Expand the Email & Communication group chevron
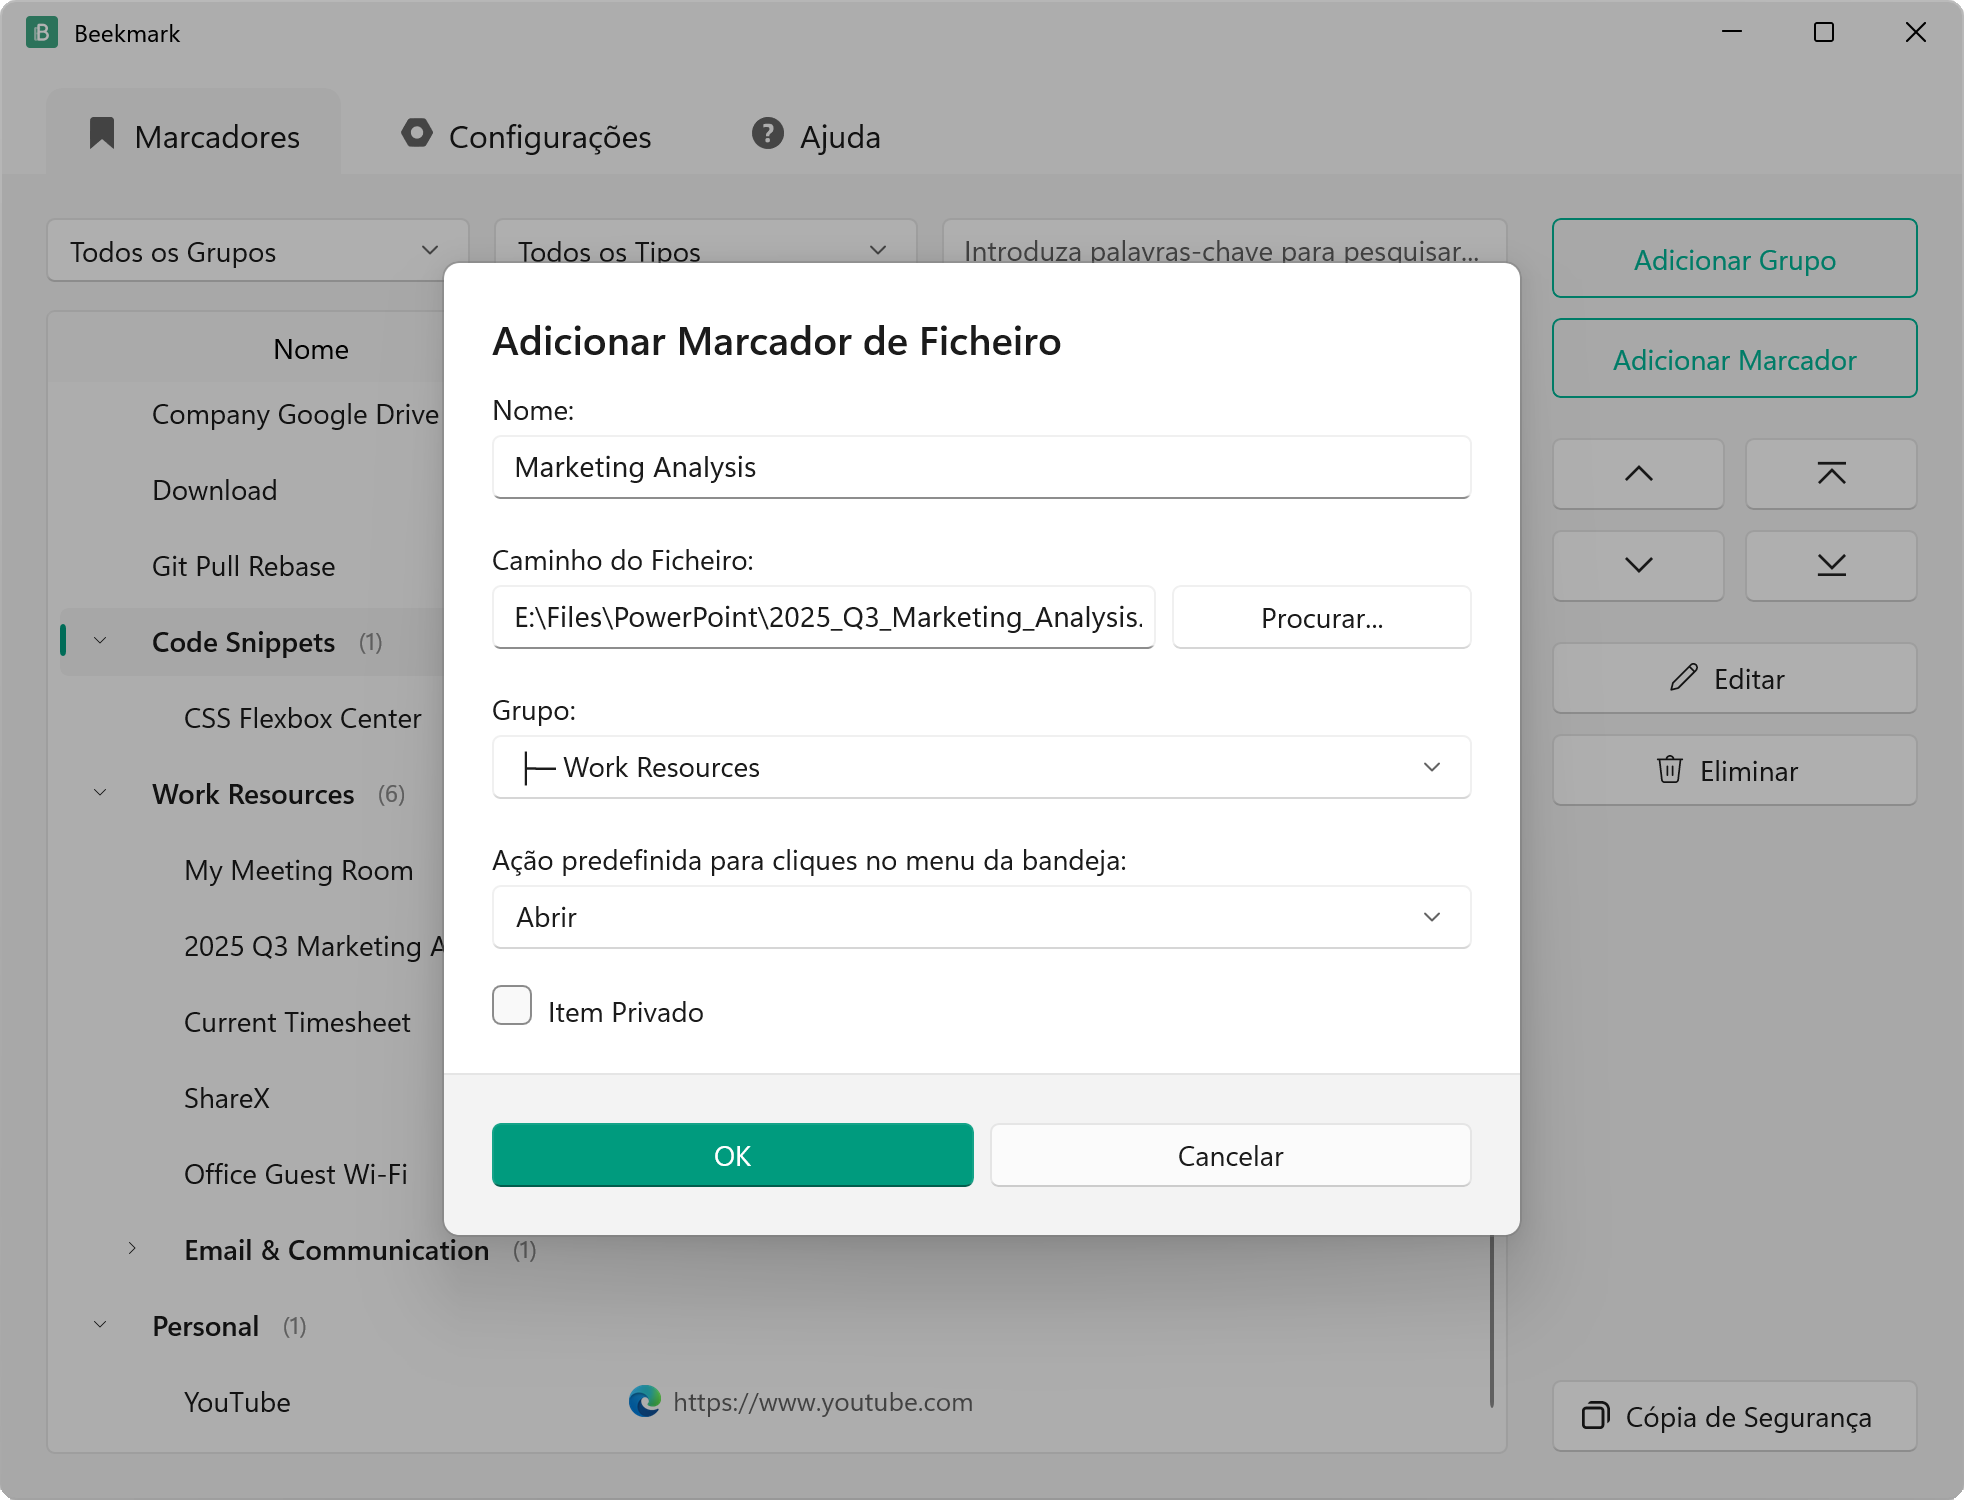The image size is (1964, 1500). coord(132,1249)
